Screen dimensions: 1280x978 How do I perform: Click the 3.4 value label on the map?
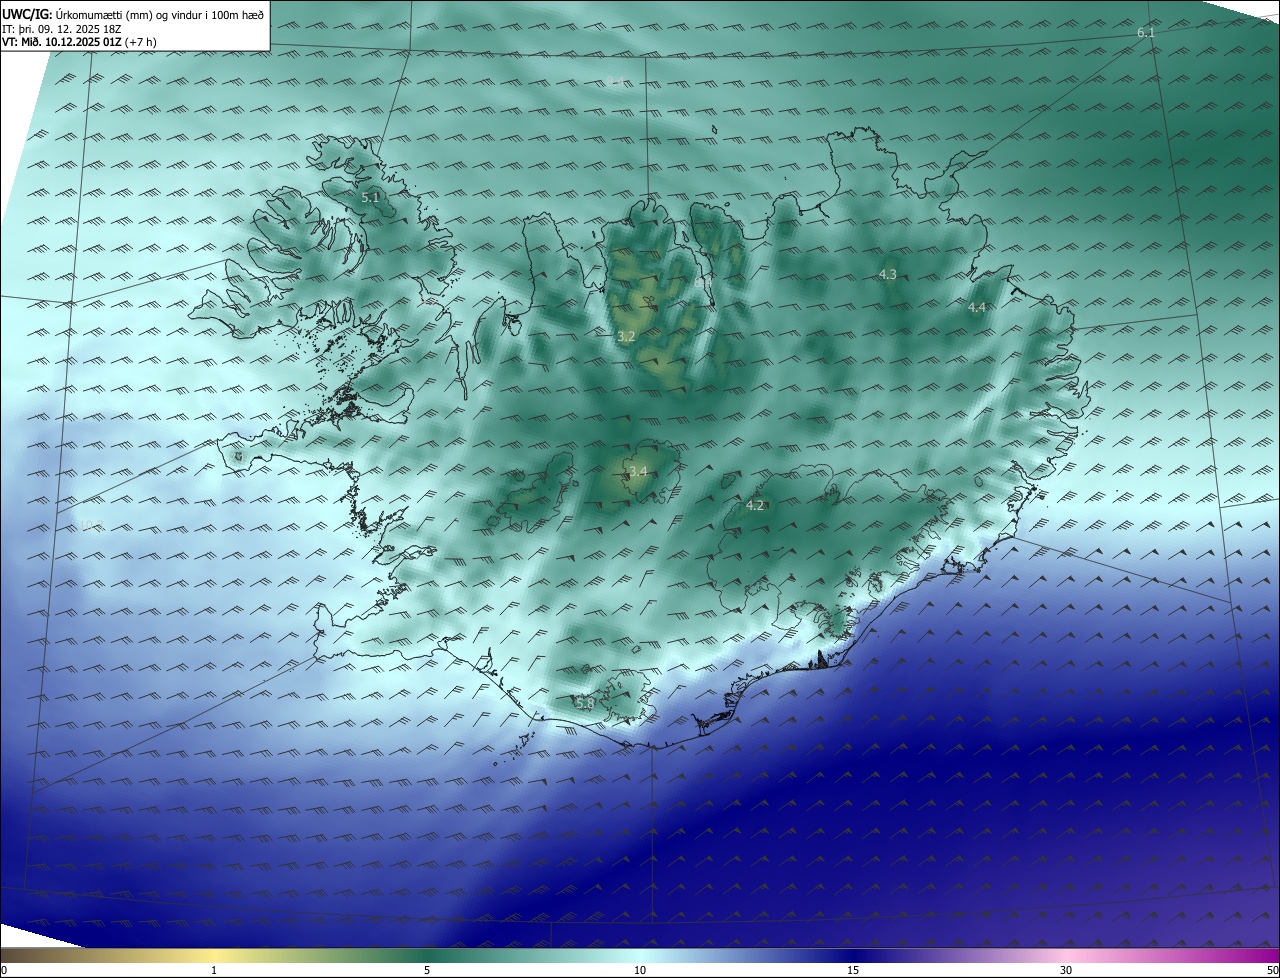[638, 471]
